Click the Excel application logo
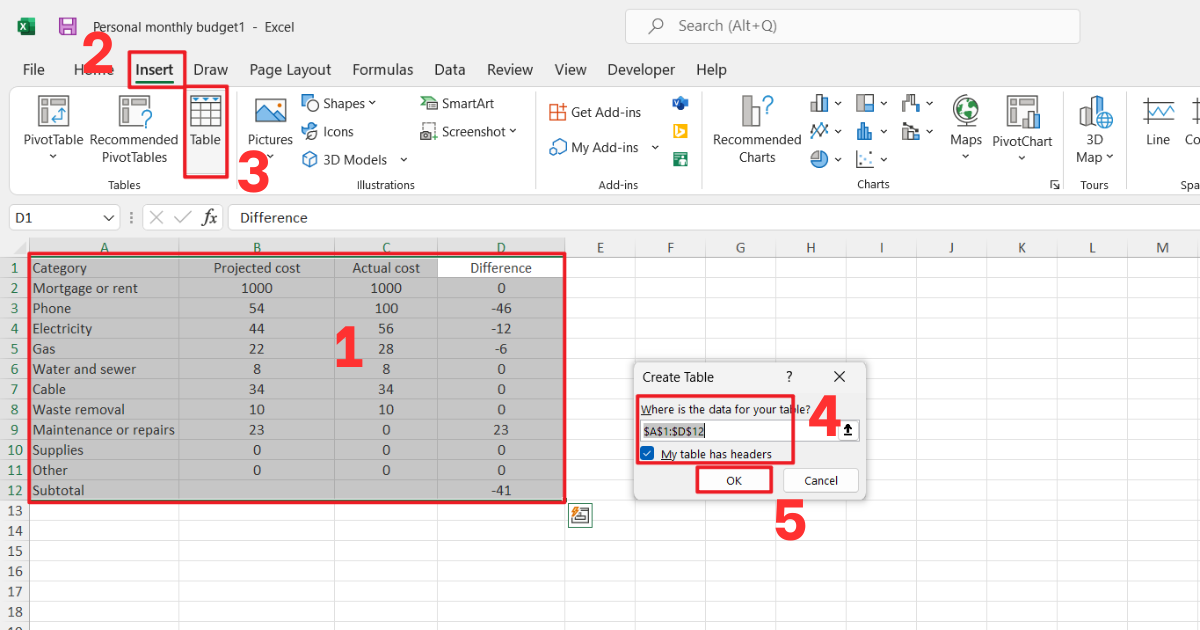The height and width of the screenshot is (630, 1200). click(27, 27)
